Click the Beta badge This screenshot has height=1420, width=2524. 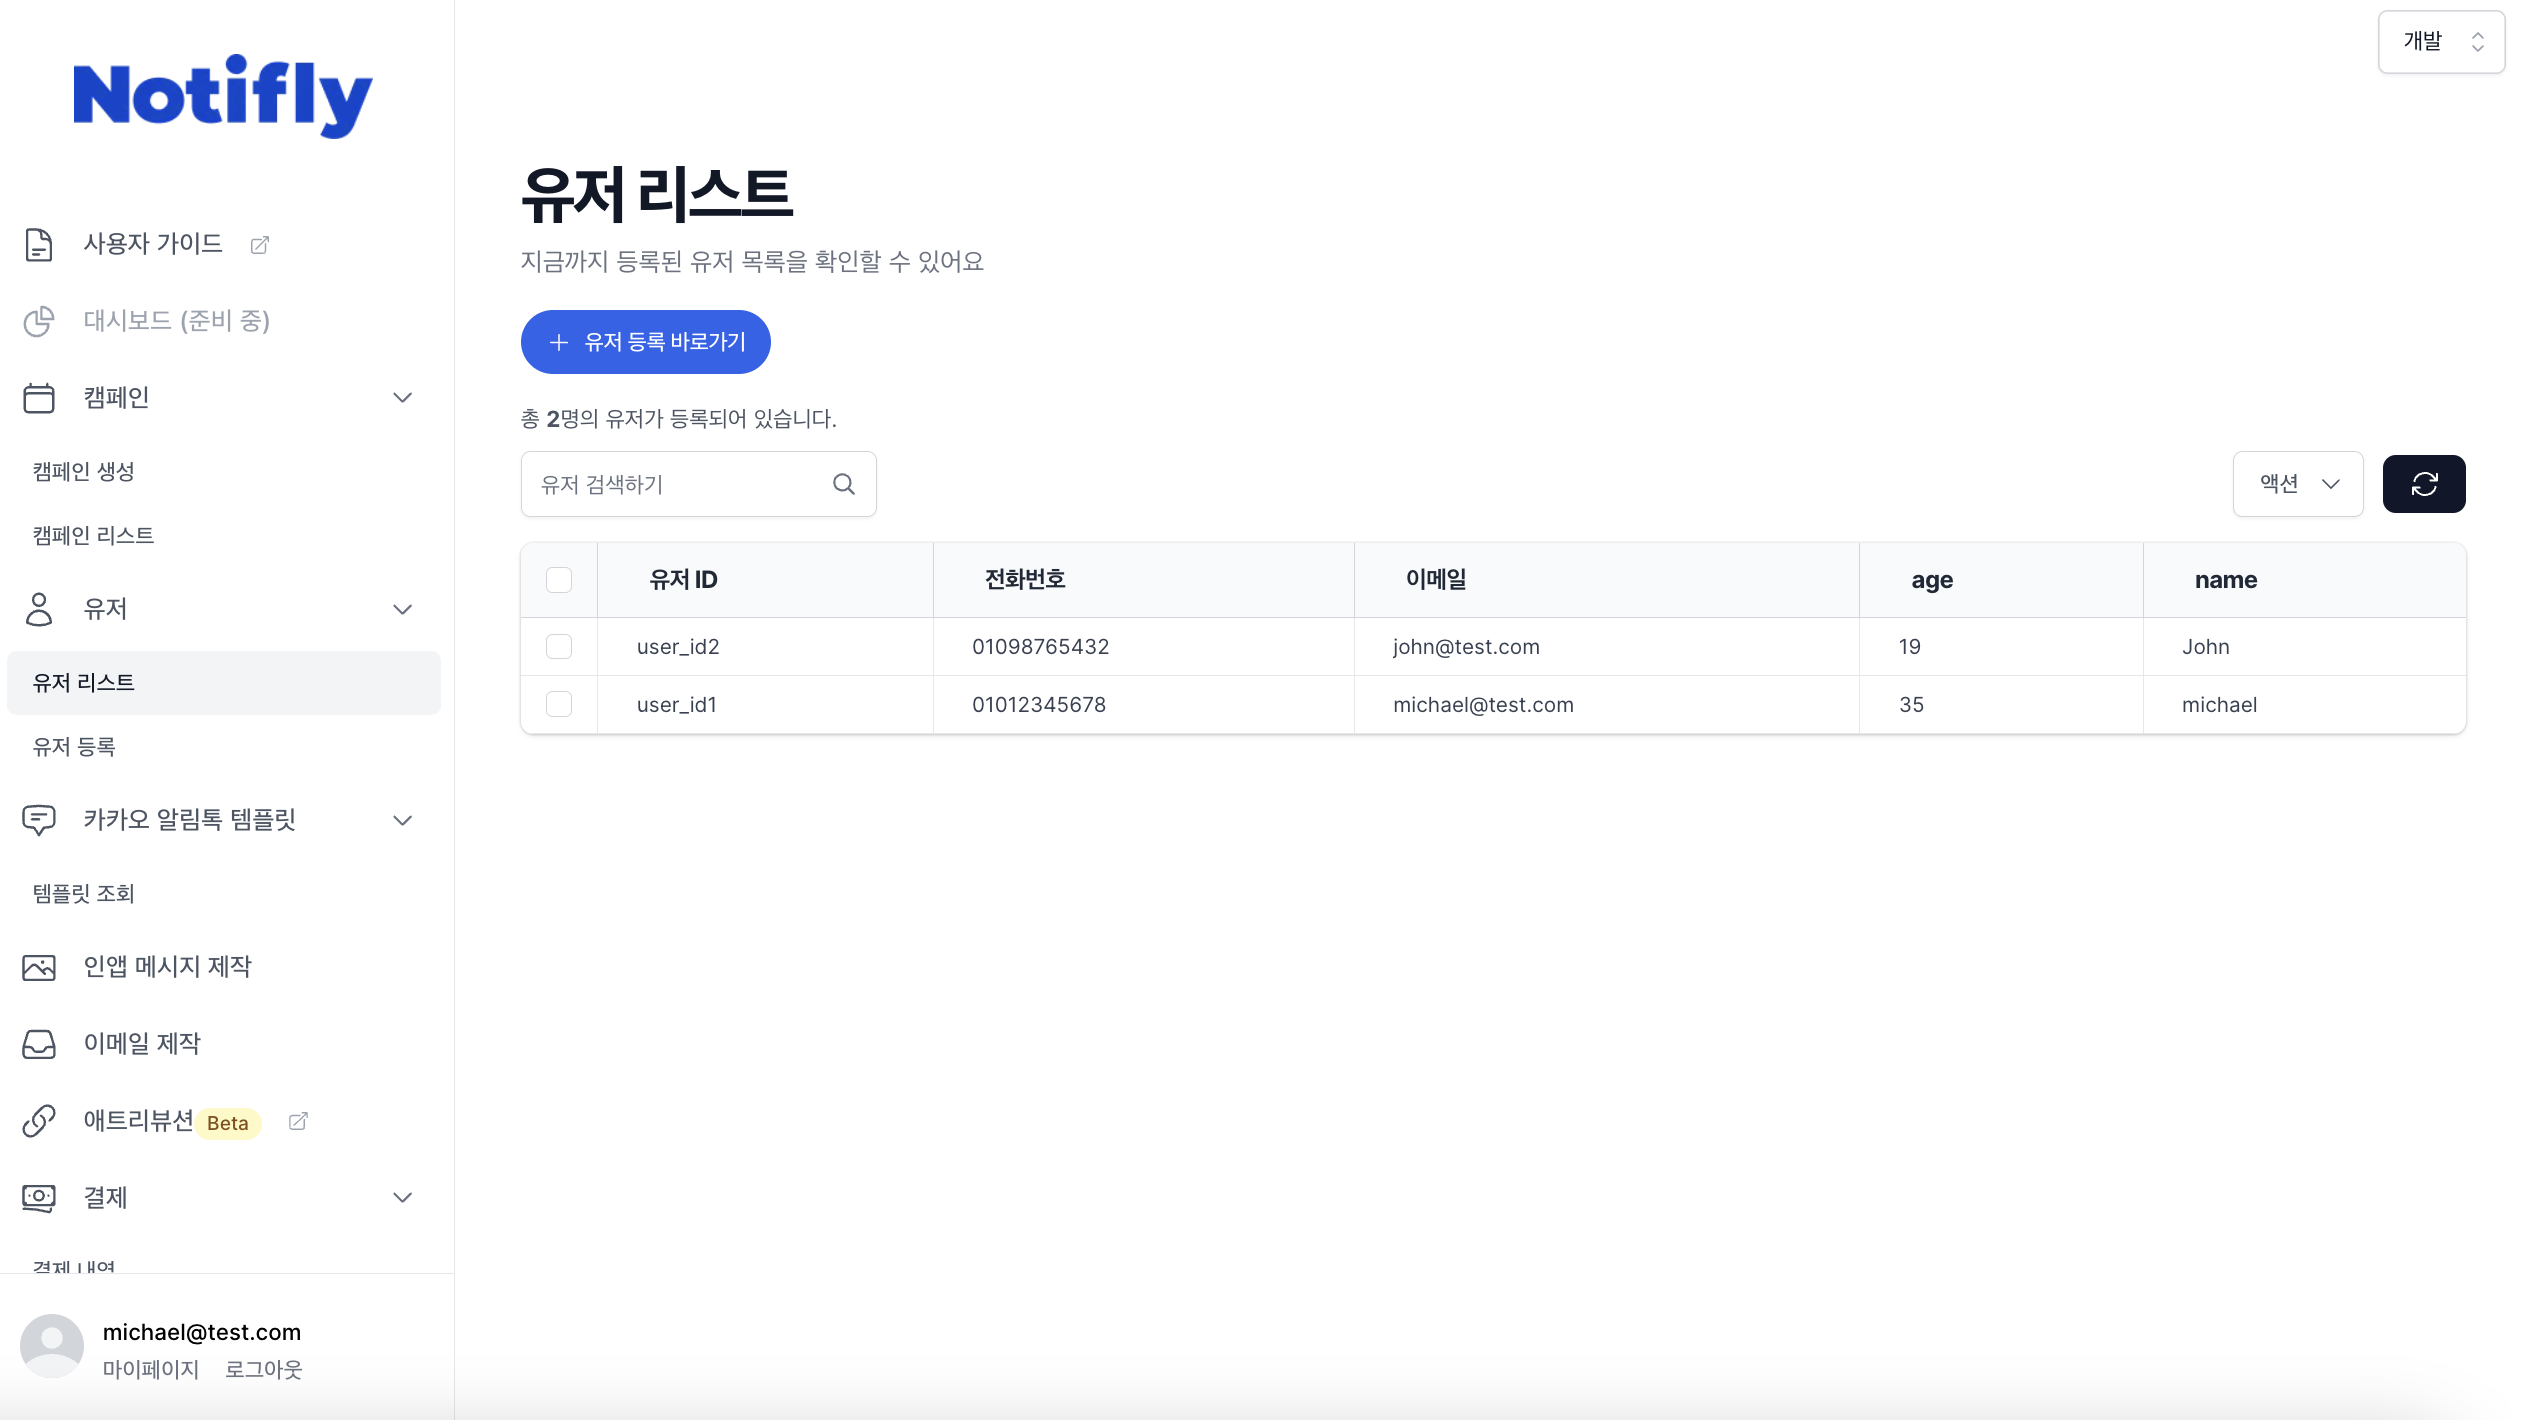click(228, 1123)
